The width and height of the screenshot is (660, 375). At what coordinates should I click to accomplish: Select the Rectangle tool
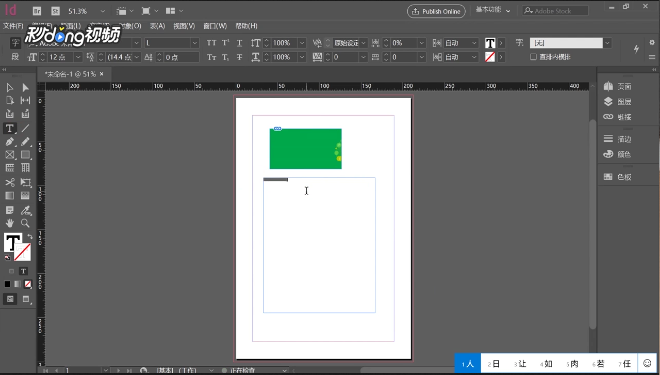pyautogui.click(x=25, y=155)
